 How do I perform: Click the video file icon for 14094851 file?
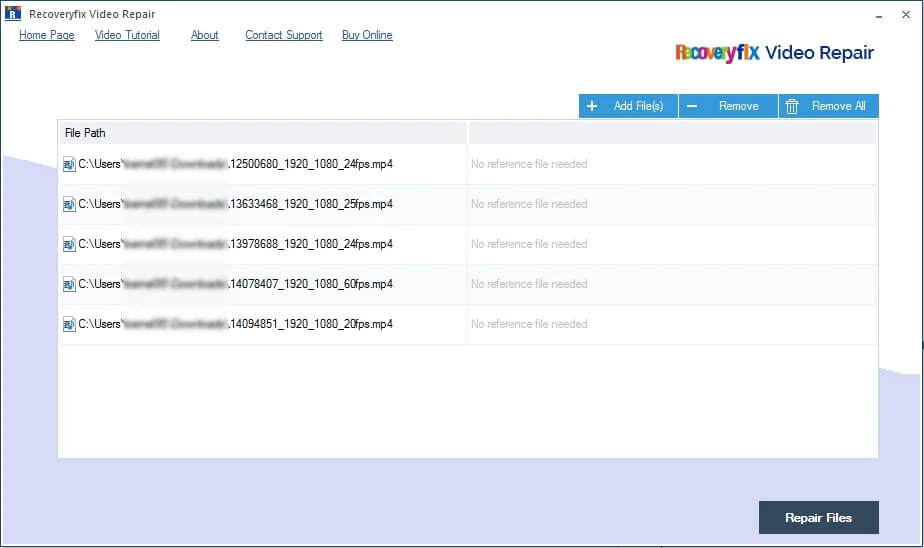click(69, 324)
